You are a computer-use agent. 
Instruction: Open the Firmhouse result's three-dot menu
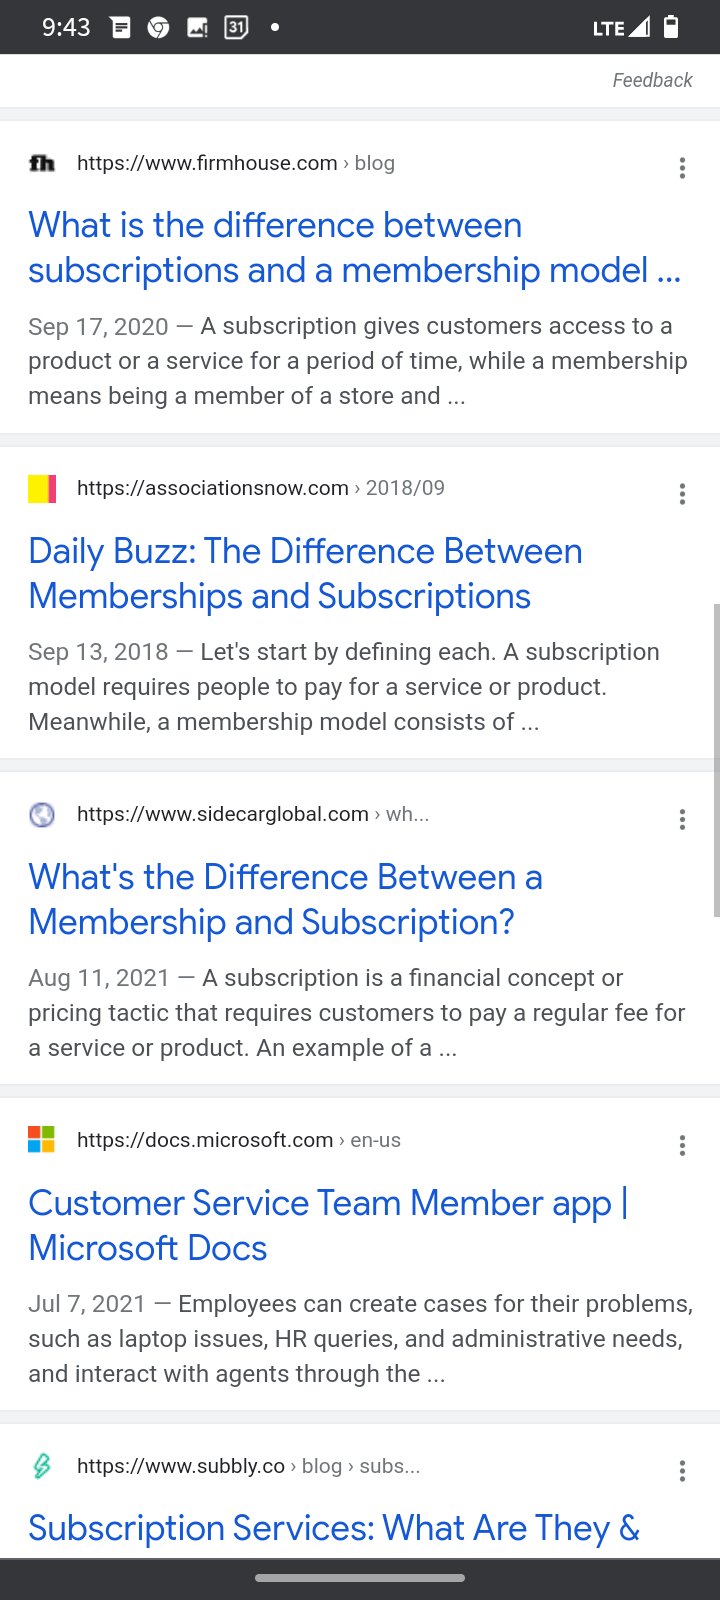click(x=682, y=168)
